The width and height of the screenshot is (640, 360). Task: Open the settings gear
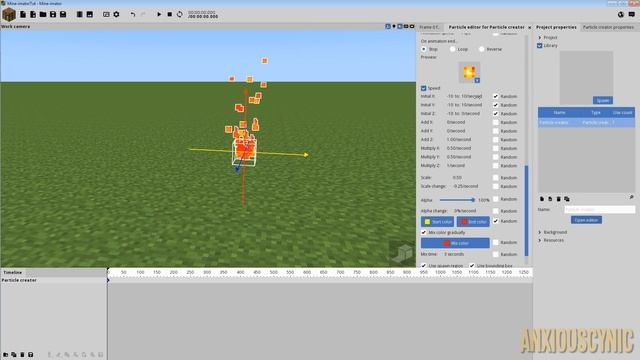click(x=116, y=15)
